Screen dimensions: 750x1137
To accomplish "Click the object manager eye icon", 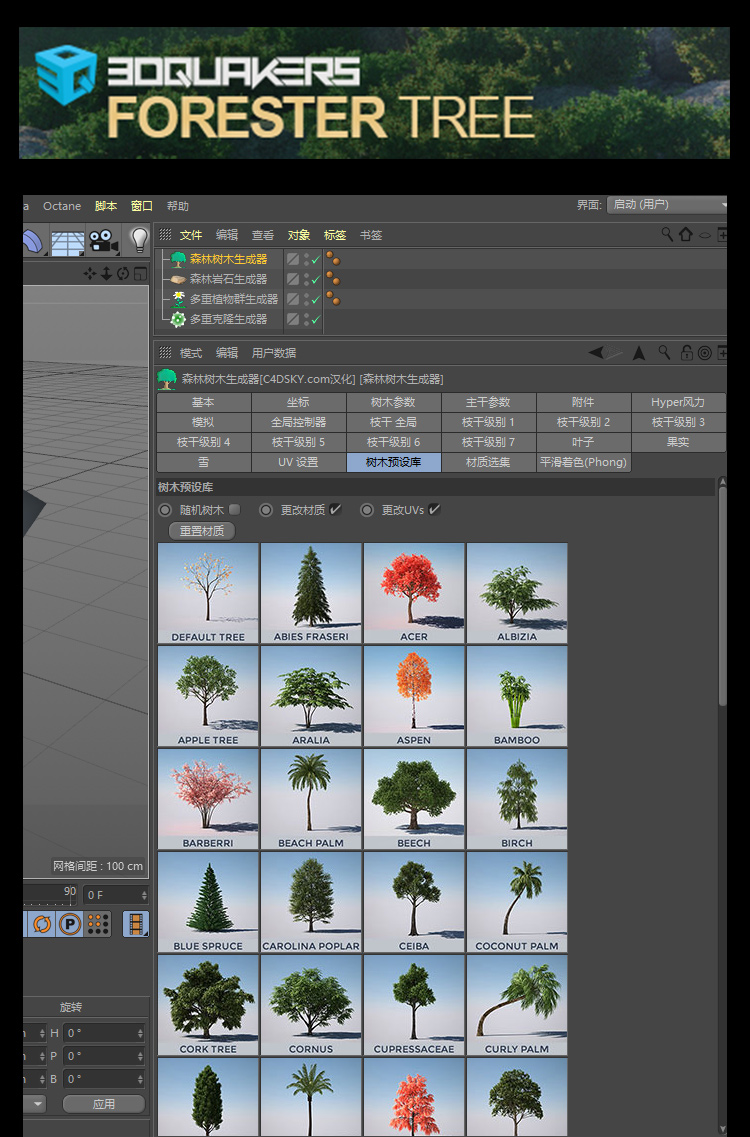I will [704, 235].
